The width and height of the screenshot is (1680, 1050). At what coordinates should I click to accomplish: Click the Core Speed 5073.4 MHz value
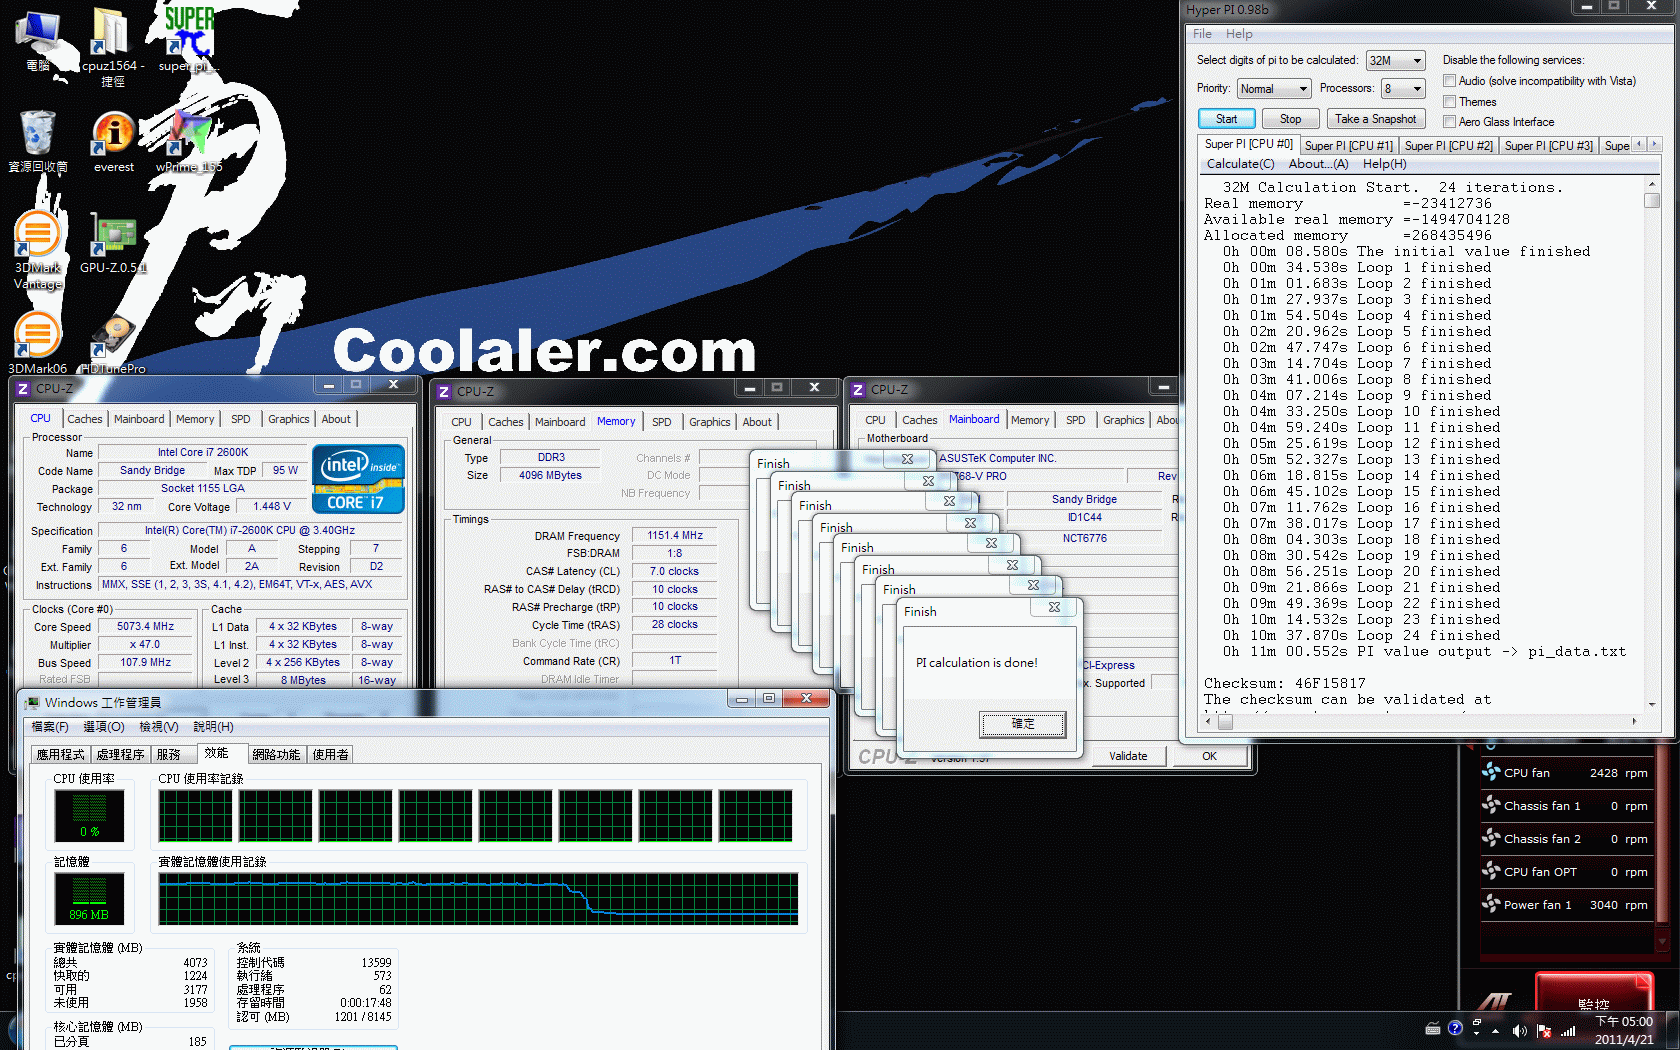[146, 627]
